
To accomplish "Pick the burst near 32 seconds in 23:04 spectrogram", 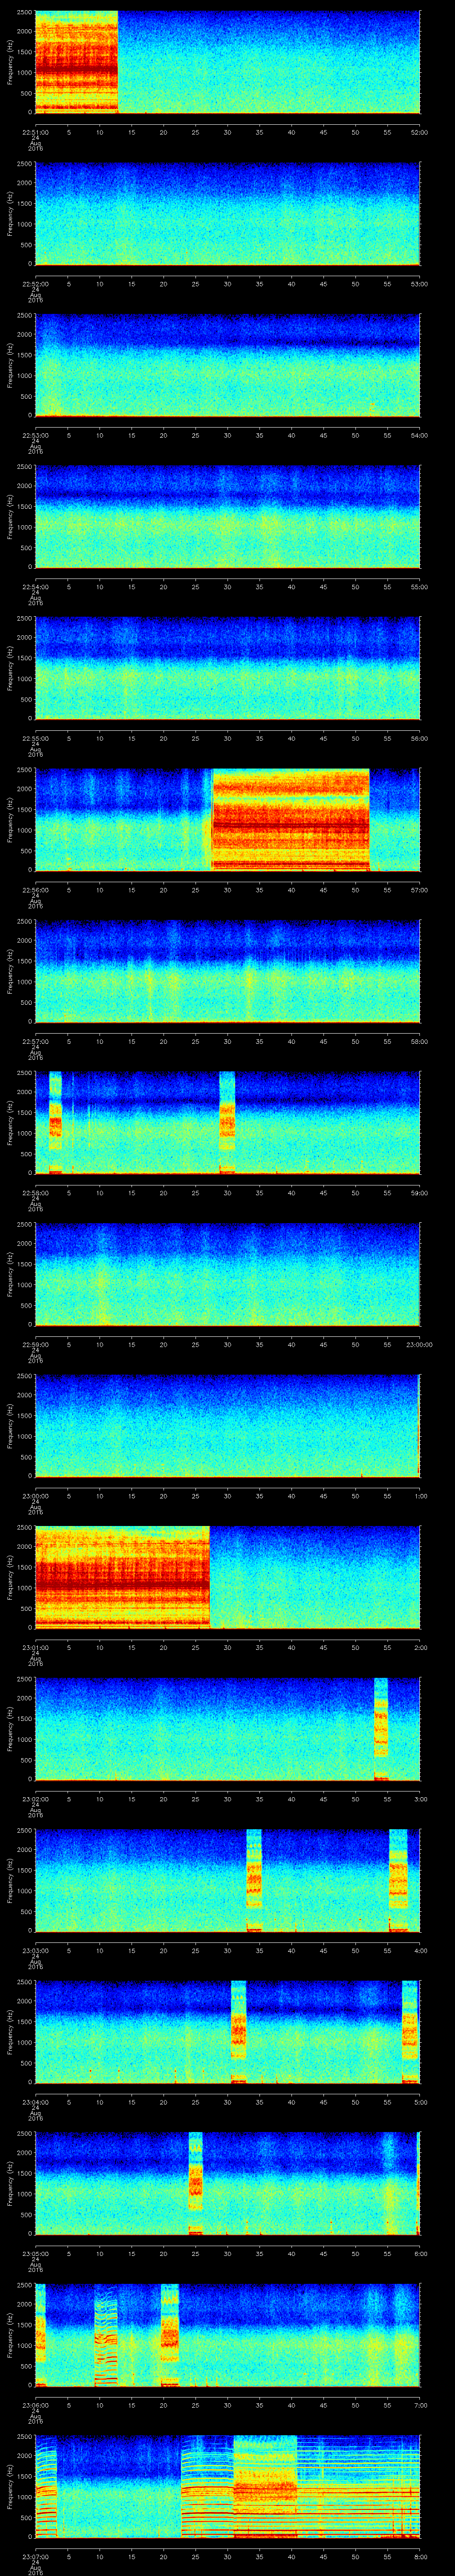I will coord(238,2030).
